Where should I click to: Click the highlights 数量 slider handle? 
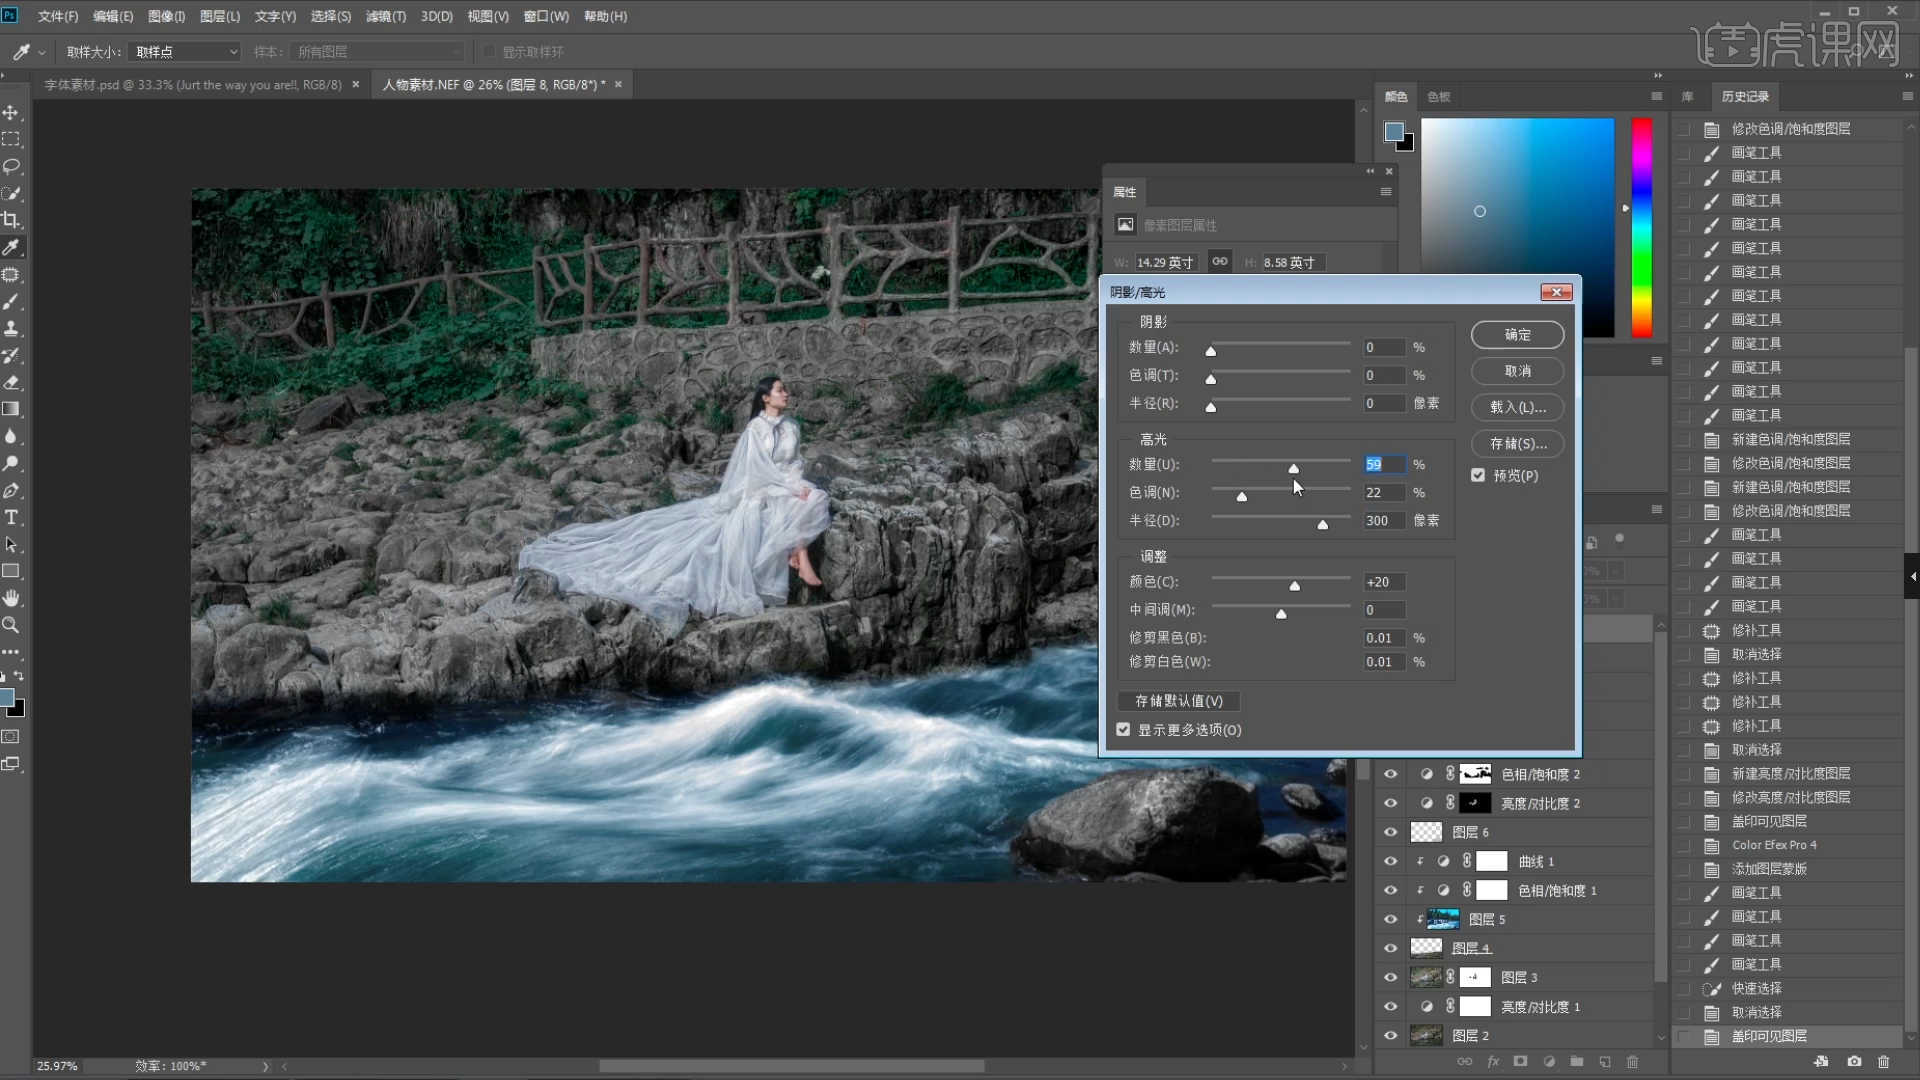[x=1293, y=468]
